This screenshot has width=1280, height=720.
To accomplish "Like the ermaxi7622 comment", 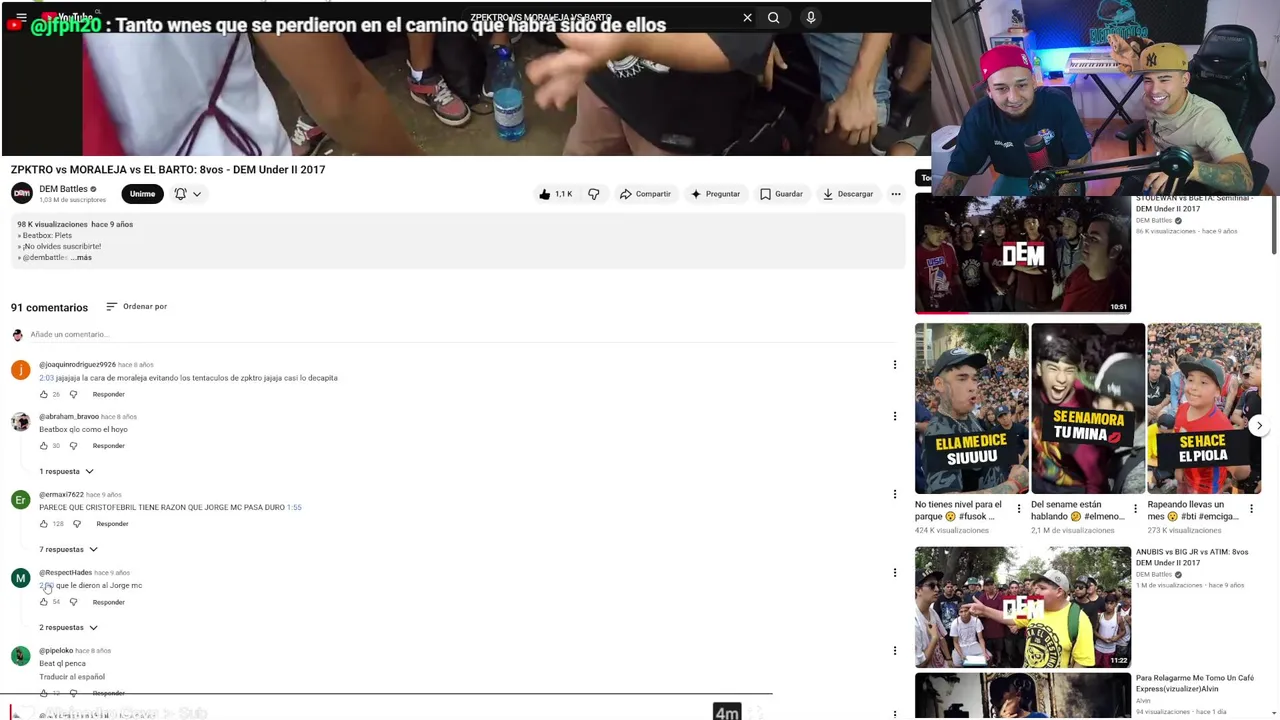I will click(x=43, y=524).
